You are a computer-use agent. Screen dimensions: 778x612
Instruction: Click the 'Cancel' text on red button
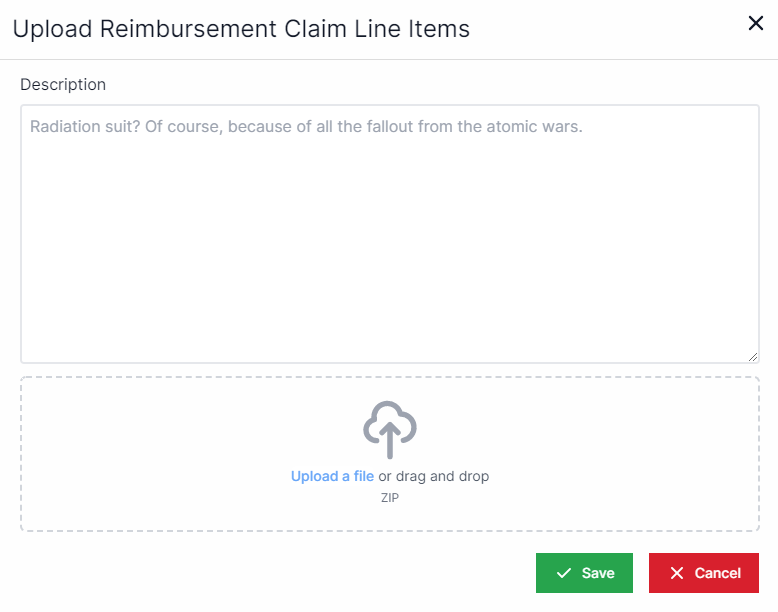click(x=718, y=573)
